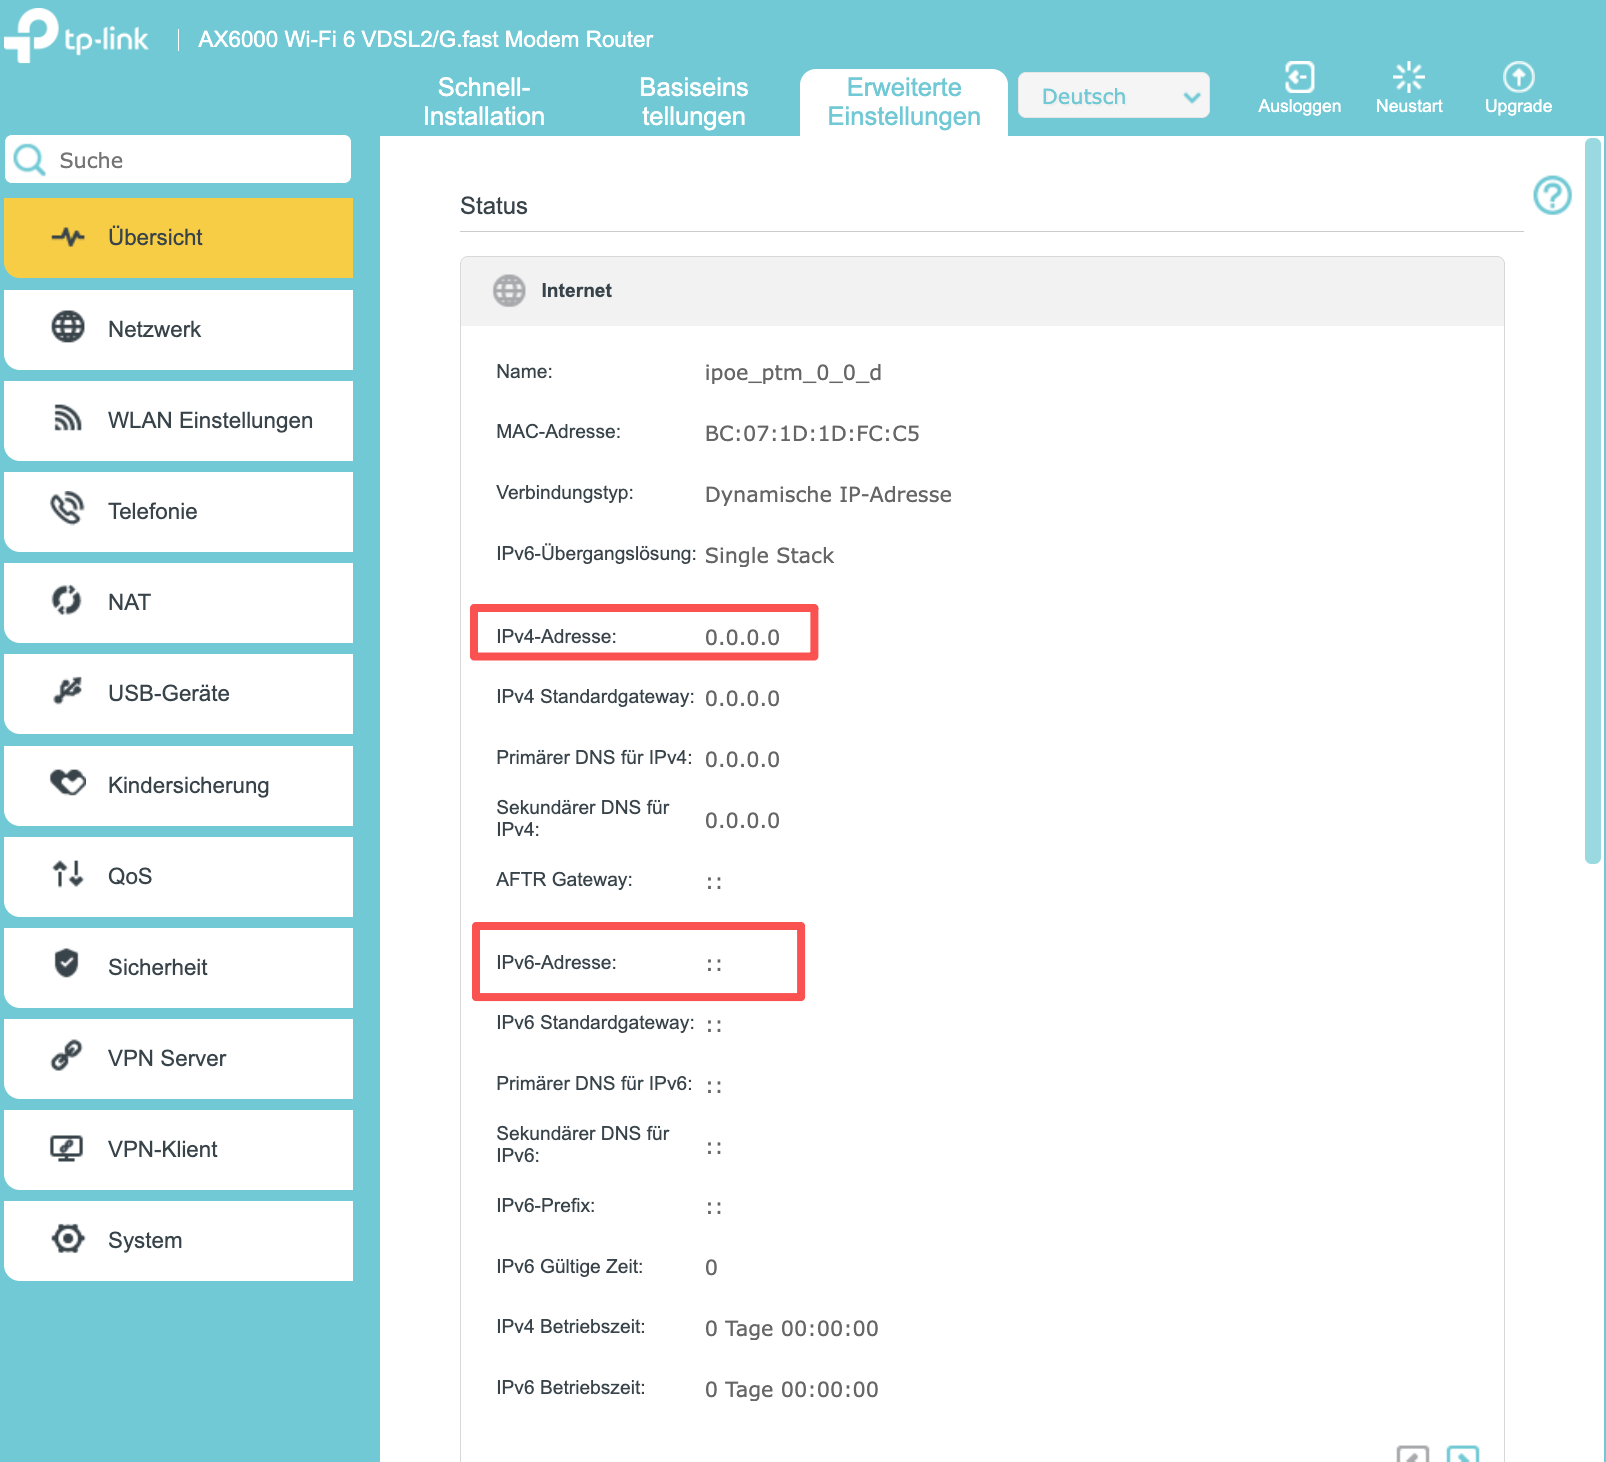This screenshot has width=1606, height=1462.
Task: Click MAC address BC:07:1D:1D:FC:C5
Action: tap(812, 433)
